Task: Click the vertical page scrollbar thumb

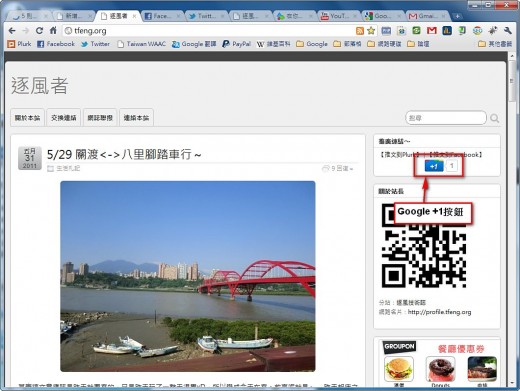Action: (x=512, y=81)
